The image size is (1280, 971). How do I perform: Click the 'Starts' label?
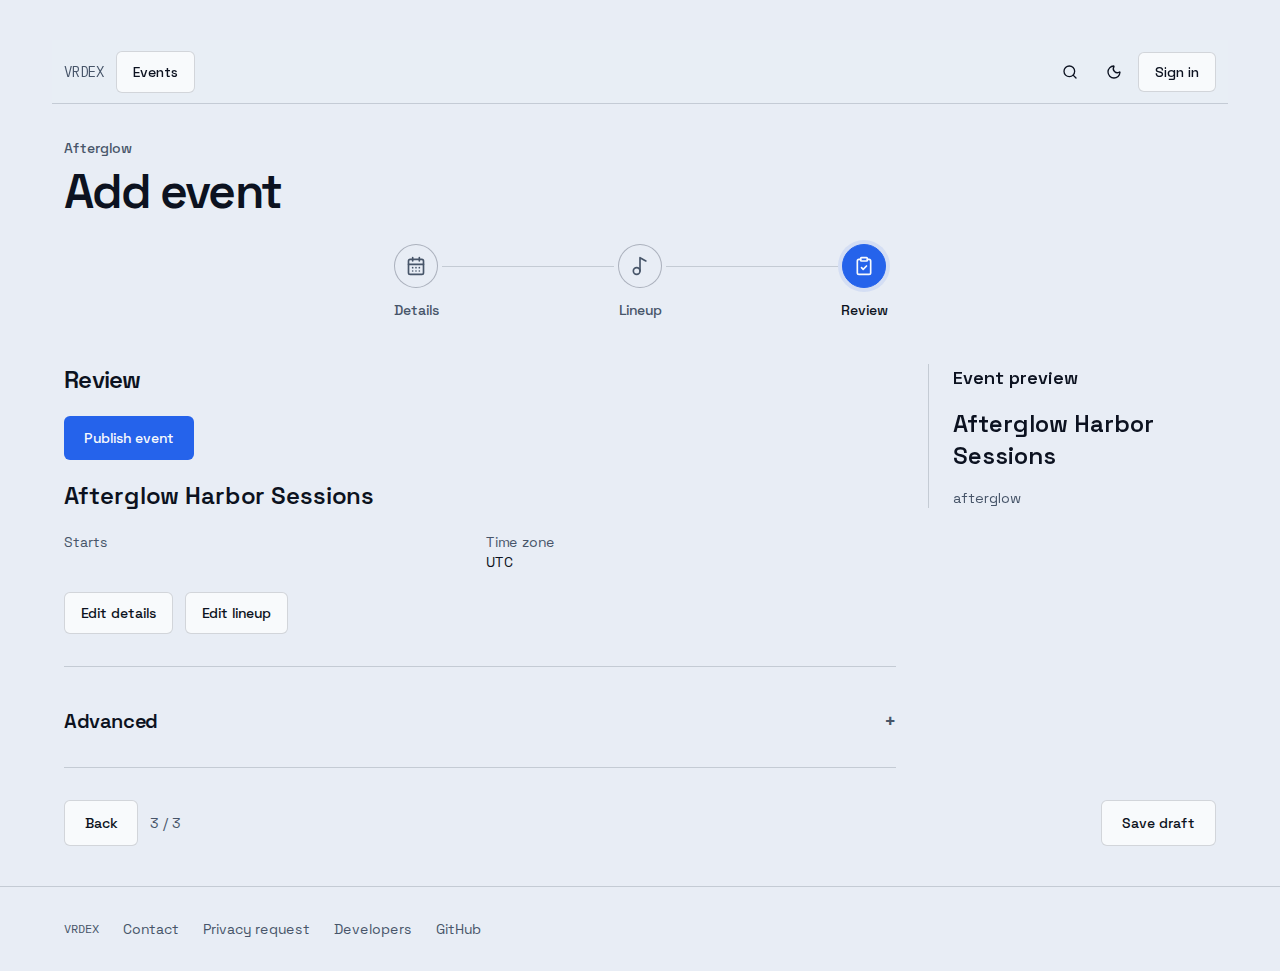click(x=86, y=542)
